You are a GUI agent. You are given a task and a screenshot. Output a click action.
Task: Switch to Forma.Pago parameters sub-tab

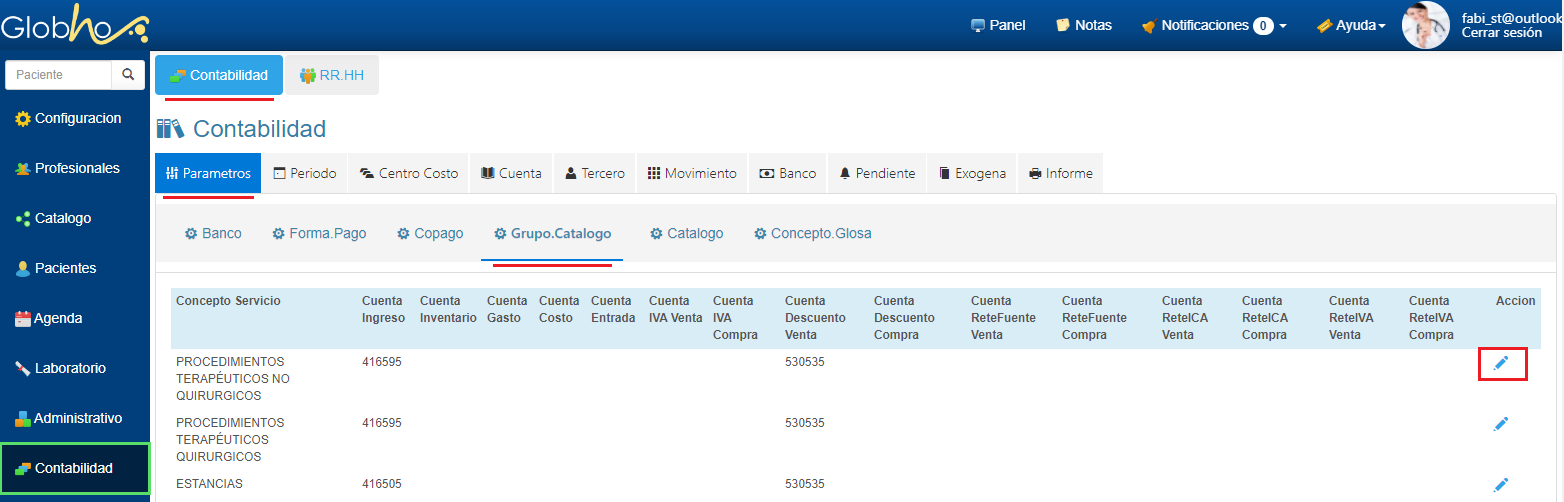point(319,233)
